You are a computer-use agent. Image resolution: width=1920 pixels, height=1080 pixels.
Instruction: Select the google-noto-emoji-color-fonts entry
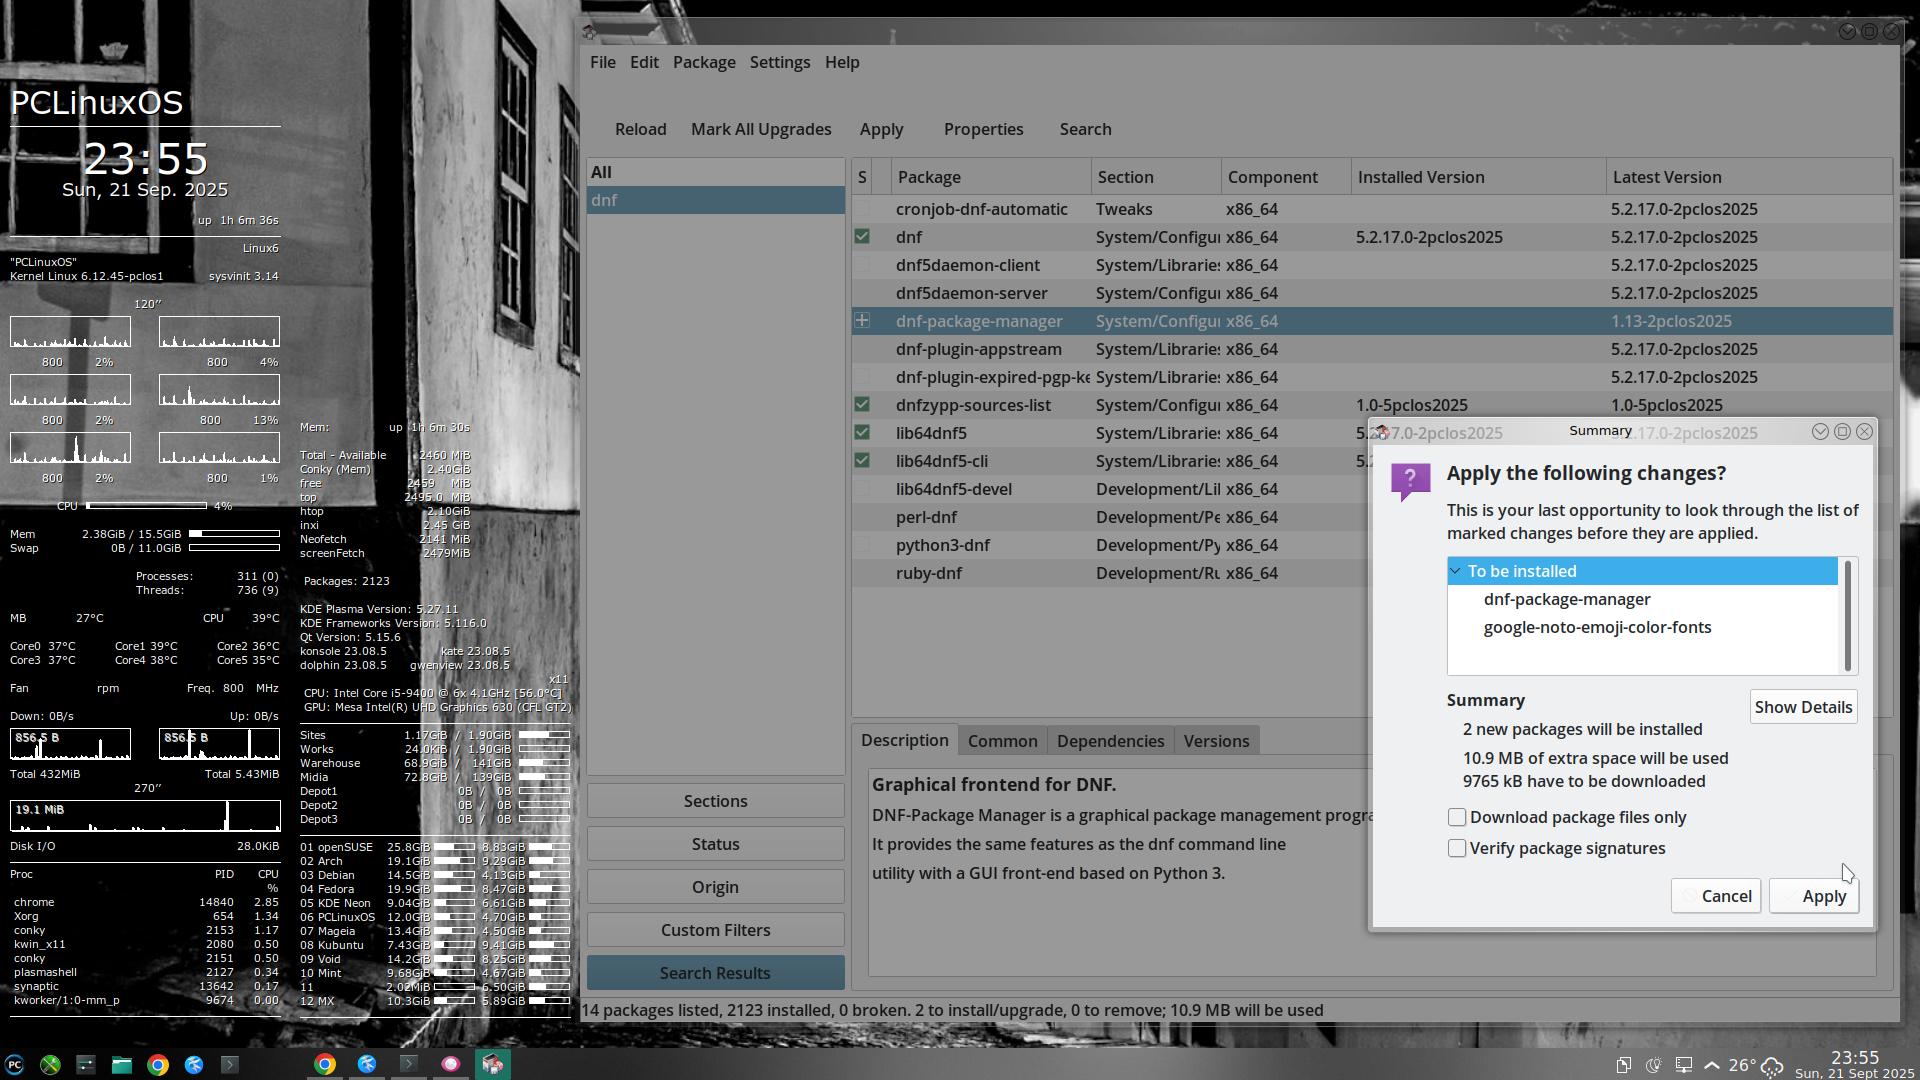pyautogui.click(x=1597, y=628)
